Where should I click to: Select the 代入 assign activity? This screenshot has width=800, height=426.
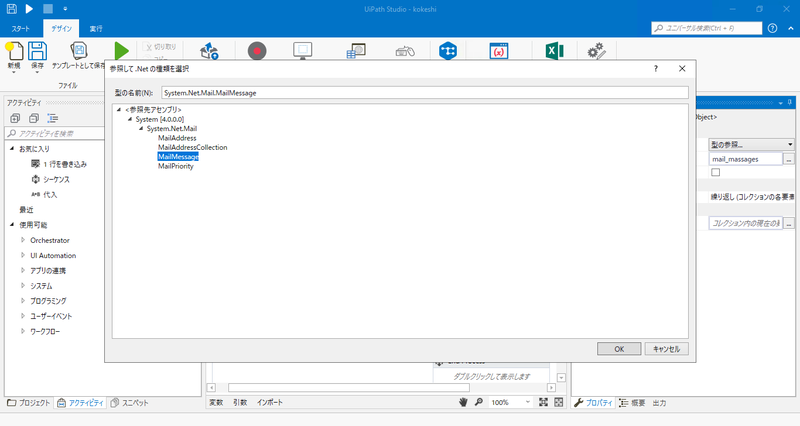tap(44, 194)
